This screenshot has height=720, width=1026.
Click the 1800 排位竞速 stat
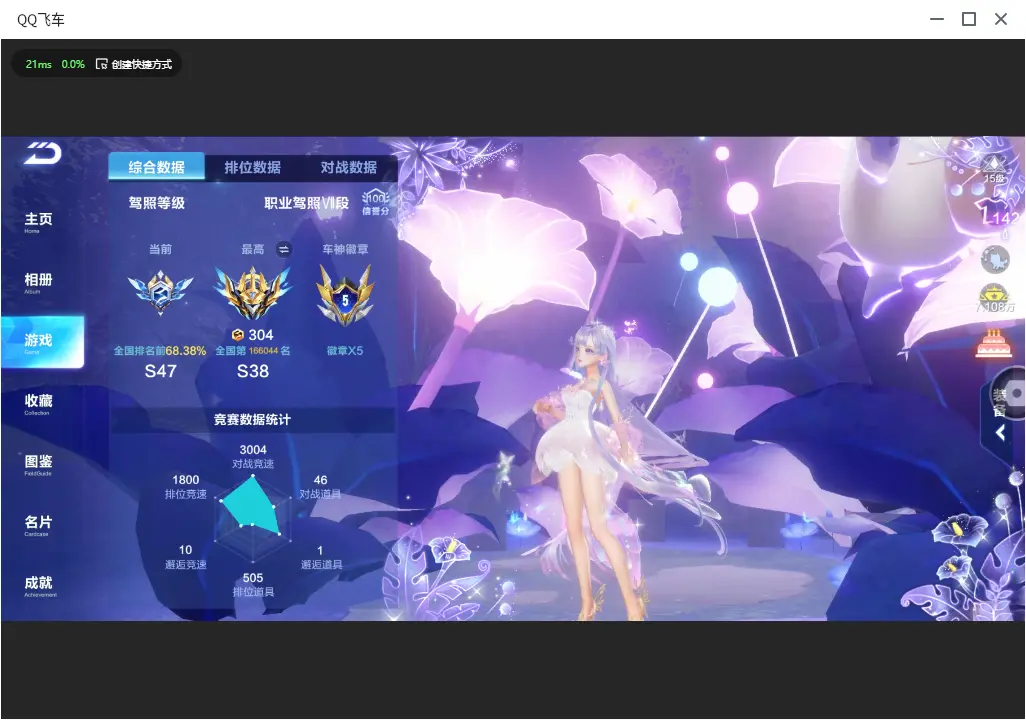point(185,486)
